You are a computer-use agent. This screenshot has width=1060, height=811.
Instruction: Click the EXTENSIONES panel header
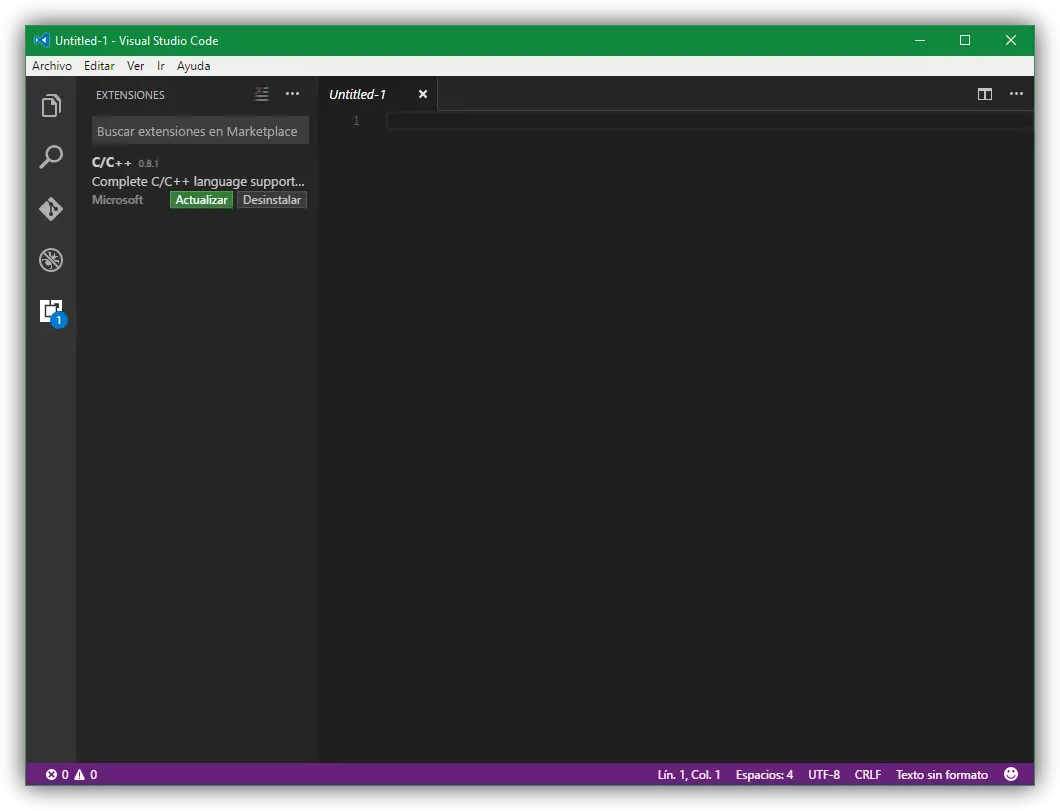point(130,95)
